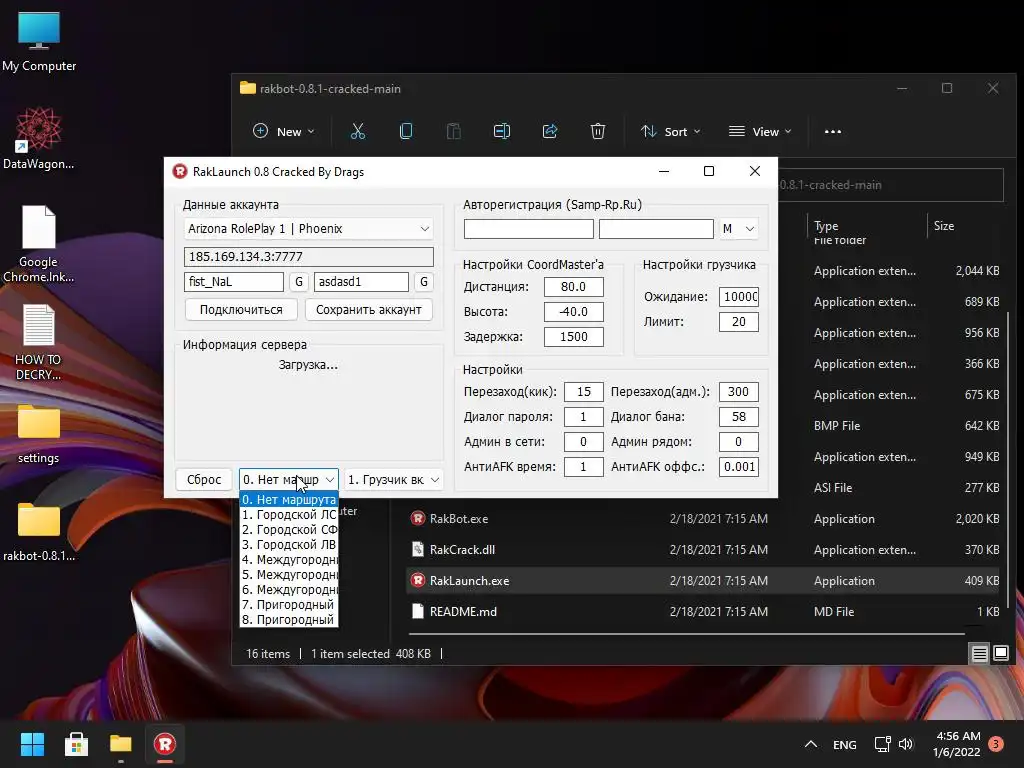Image resolution: width=1024 pixels, height=768 pixels.
Task: Click the password field asdasd1
Action: (361, 281)
